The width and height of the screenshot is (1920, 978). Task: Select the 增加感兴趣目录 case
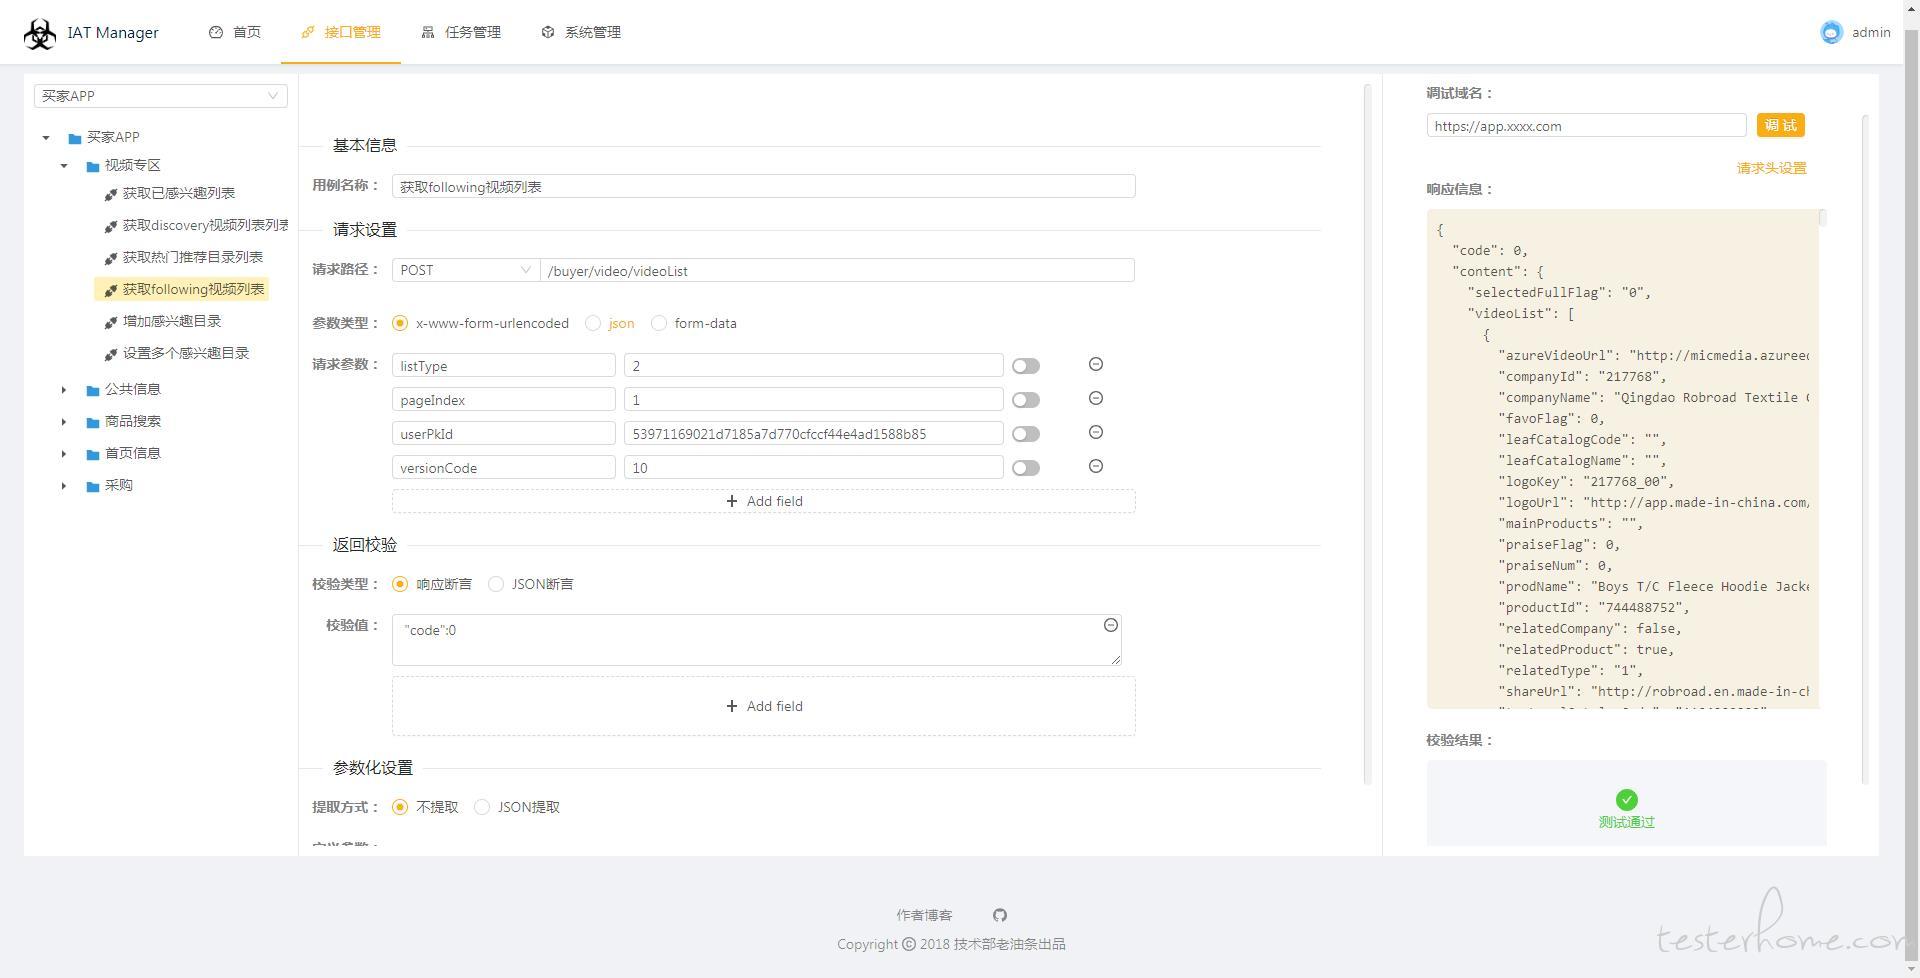coord(172,321)
